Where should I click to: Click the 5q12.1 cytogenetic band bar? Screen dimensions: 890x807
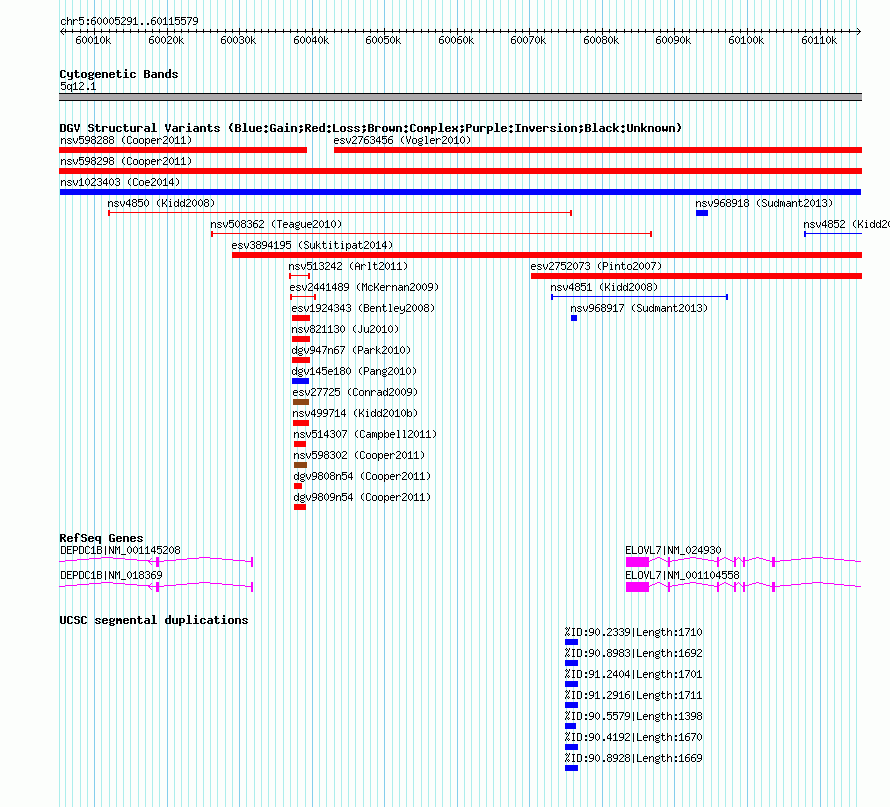[460, 97]
